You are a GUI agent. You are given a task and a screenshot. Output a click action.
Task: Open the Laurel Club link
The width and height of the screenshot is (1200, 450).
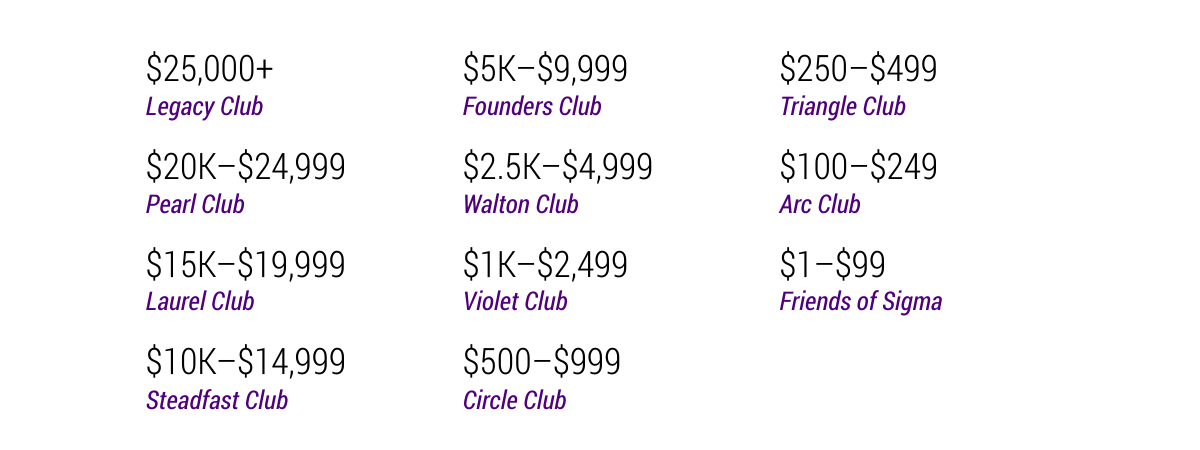coord(200,302)
